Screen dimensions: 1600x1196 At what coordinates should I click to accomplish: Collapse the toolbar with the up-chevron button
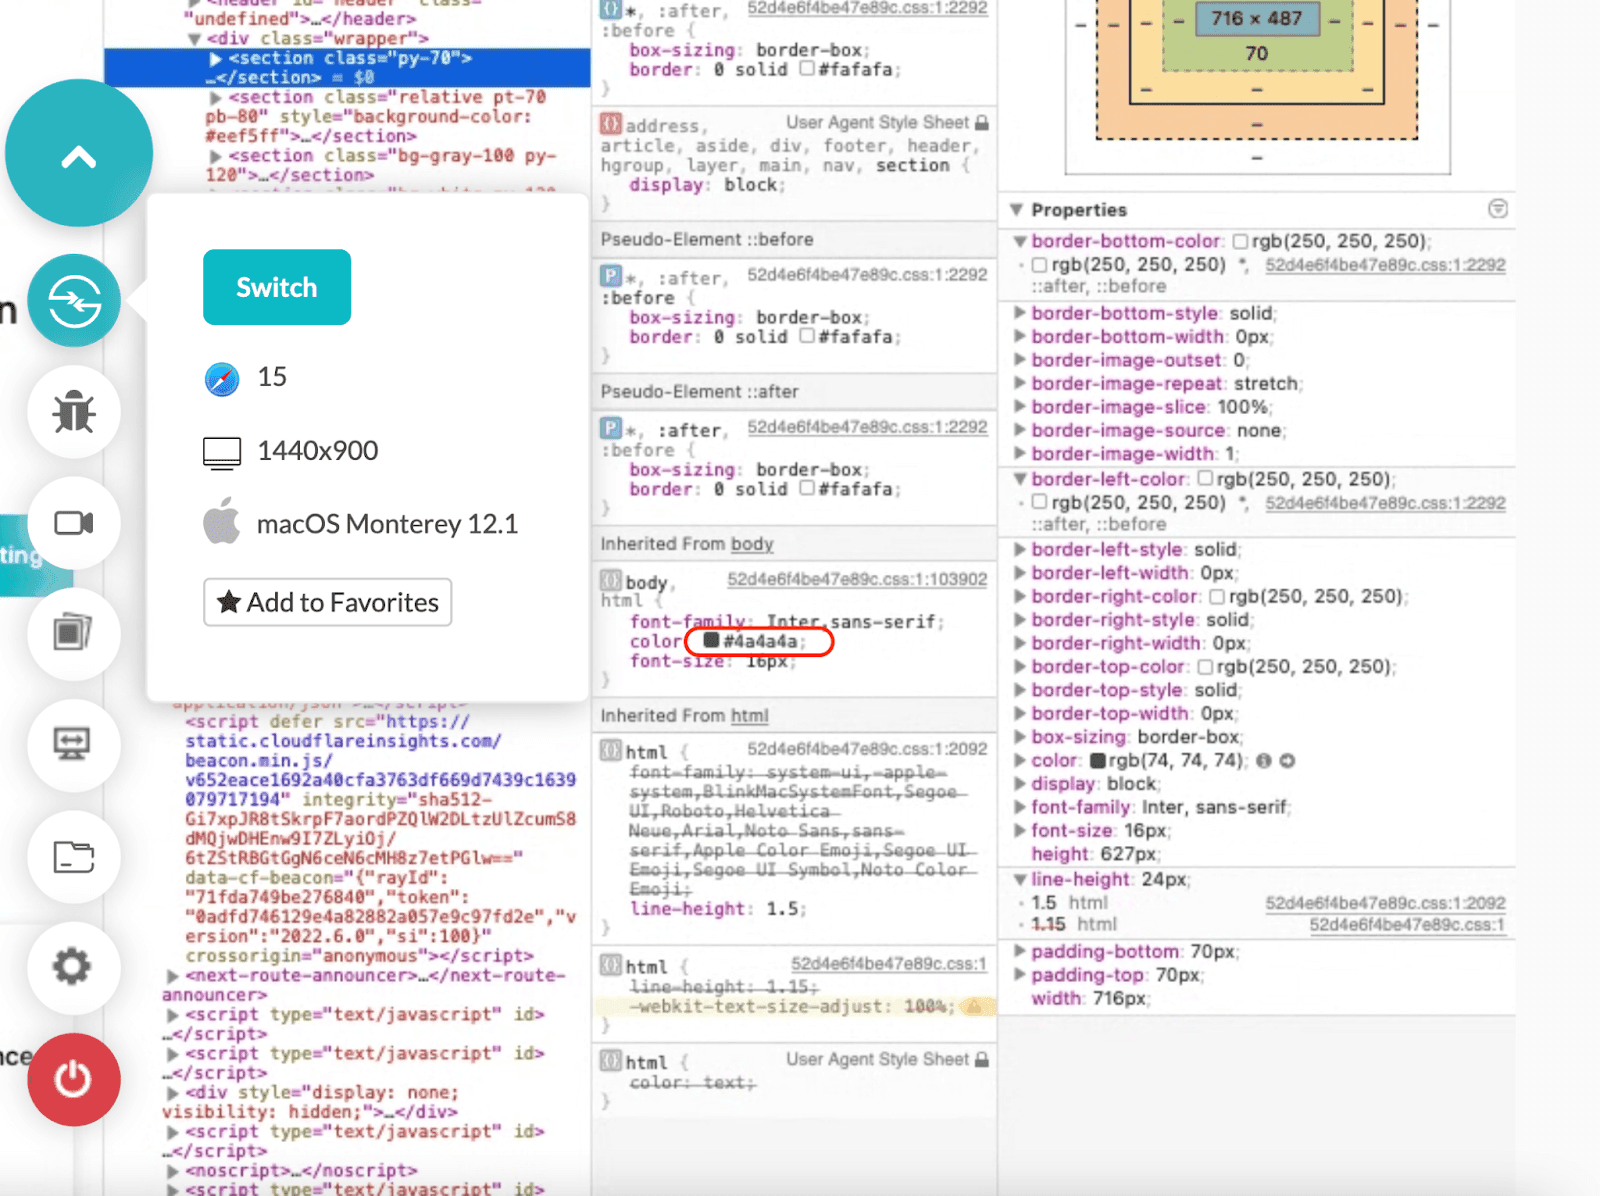pyautogui.click(x=79, y=155)
